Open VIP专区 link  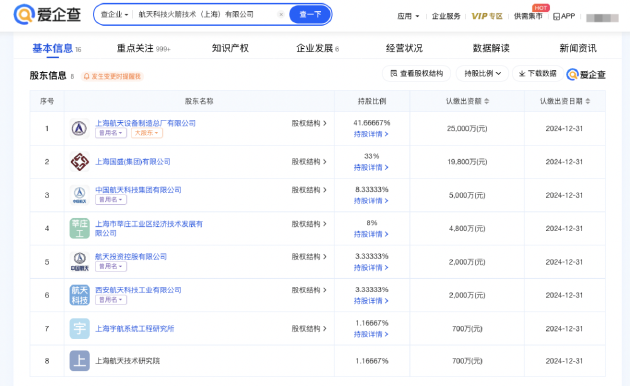(487, 16)
